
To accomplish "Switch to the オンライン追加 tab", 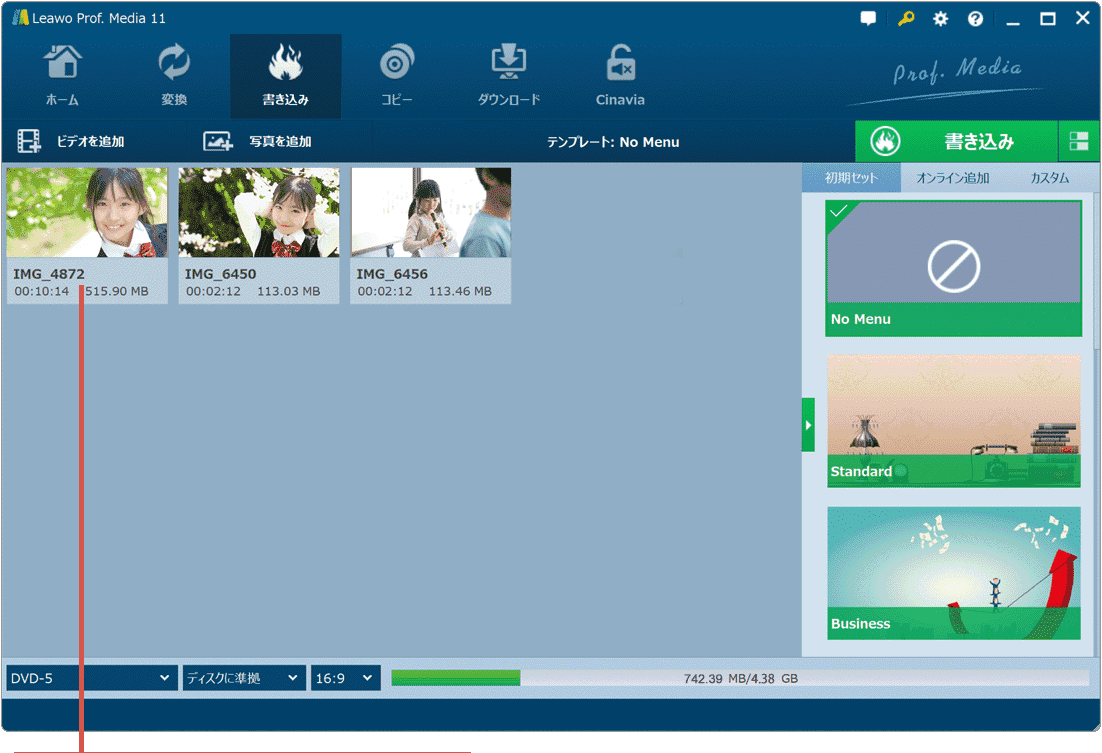I will (952, 178).
